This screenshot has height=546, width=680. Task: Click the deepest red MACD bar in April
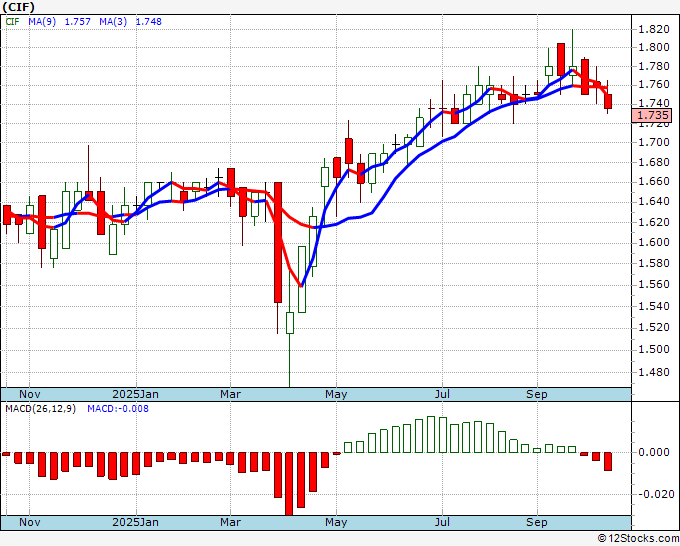click(x=289, y=484)
